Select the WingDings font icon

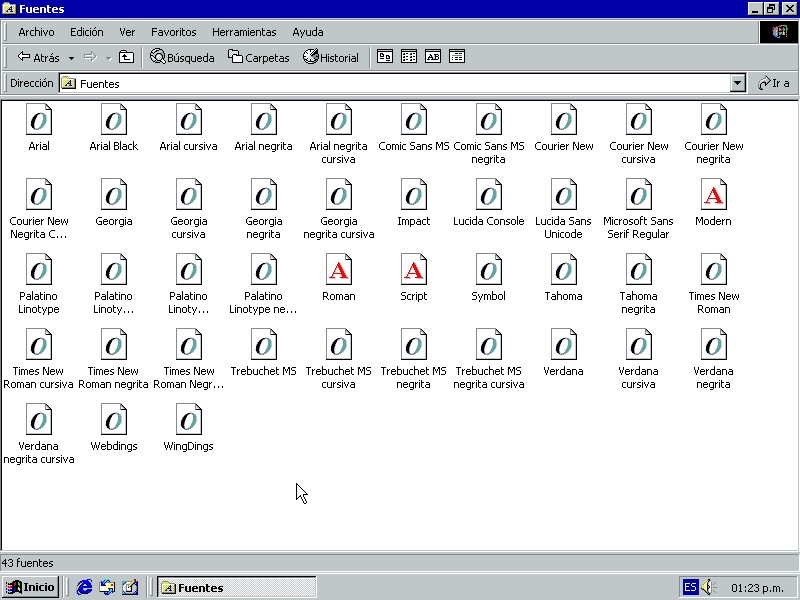pos(189,419)
